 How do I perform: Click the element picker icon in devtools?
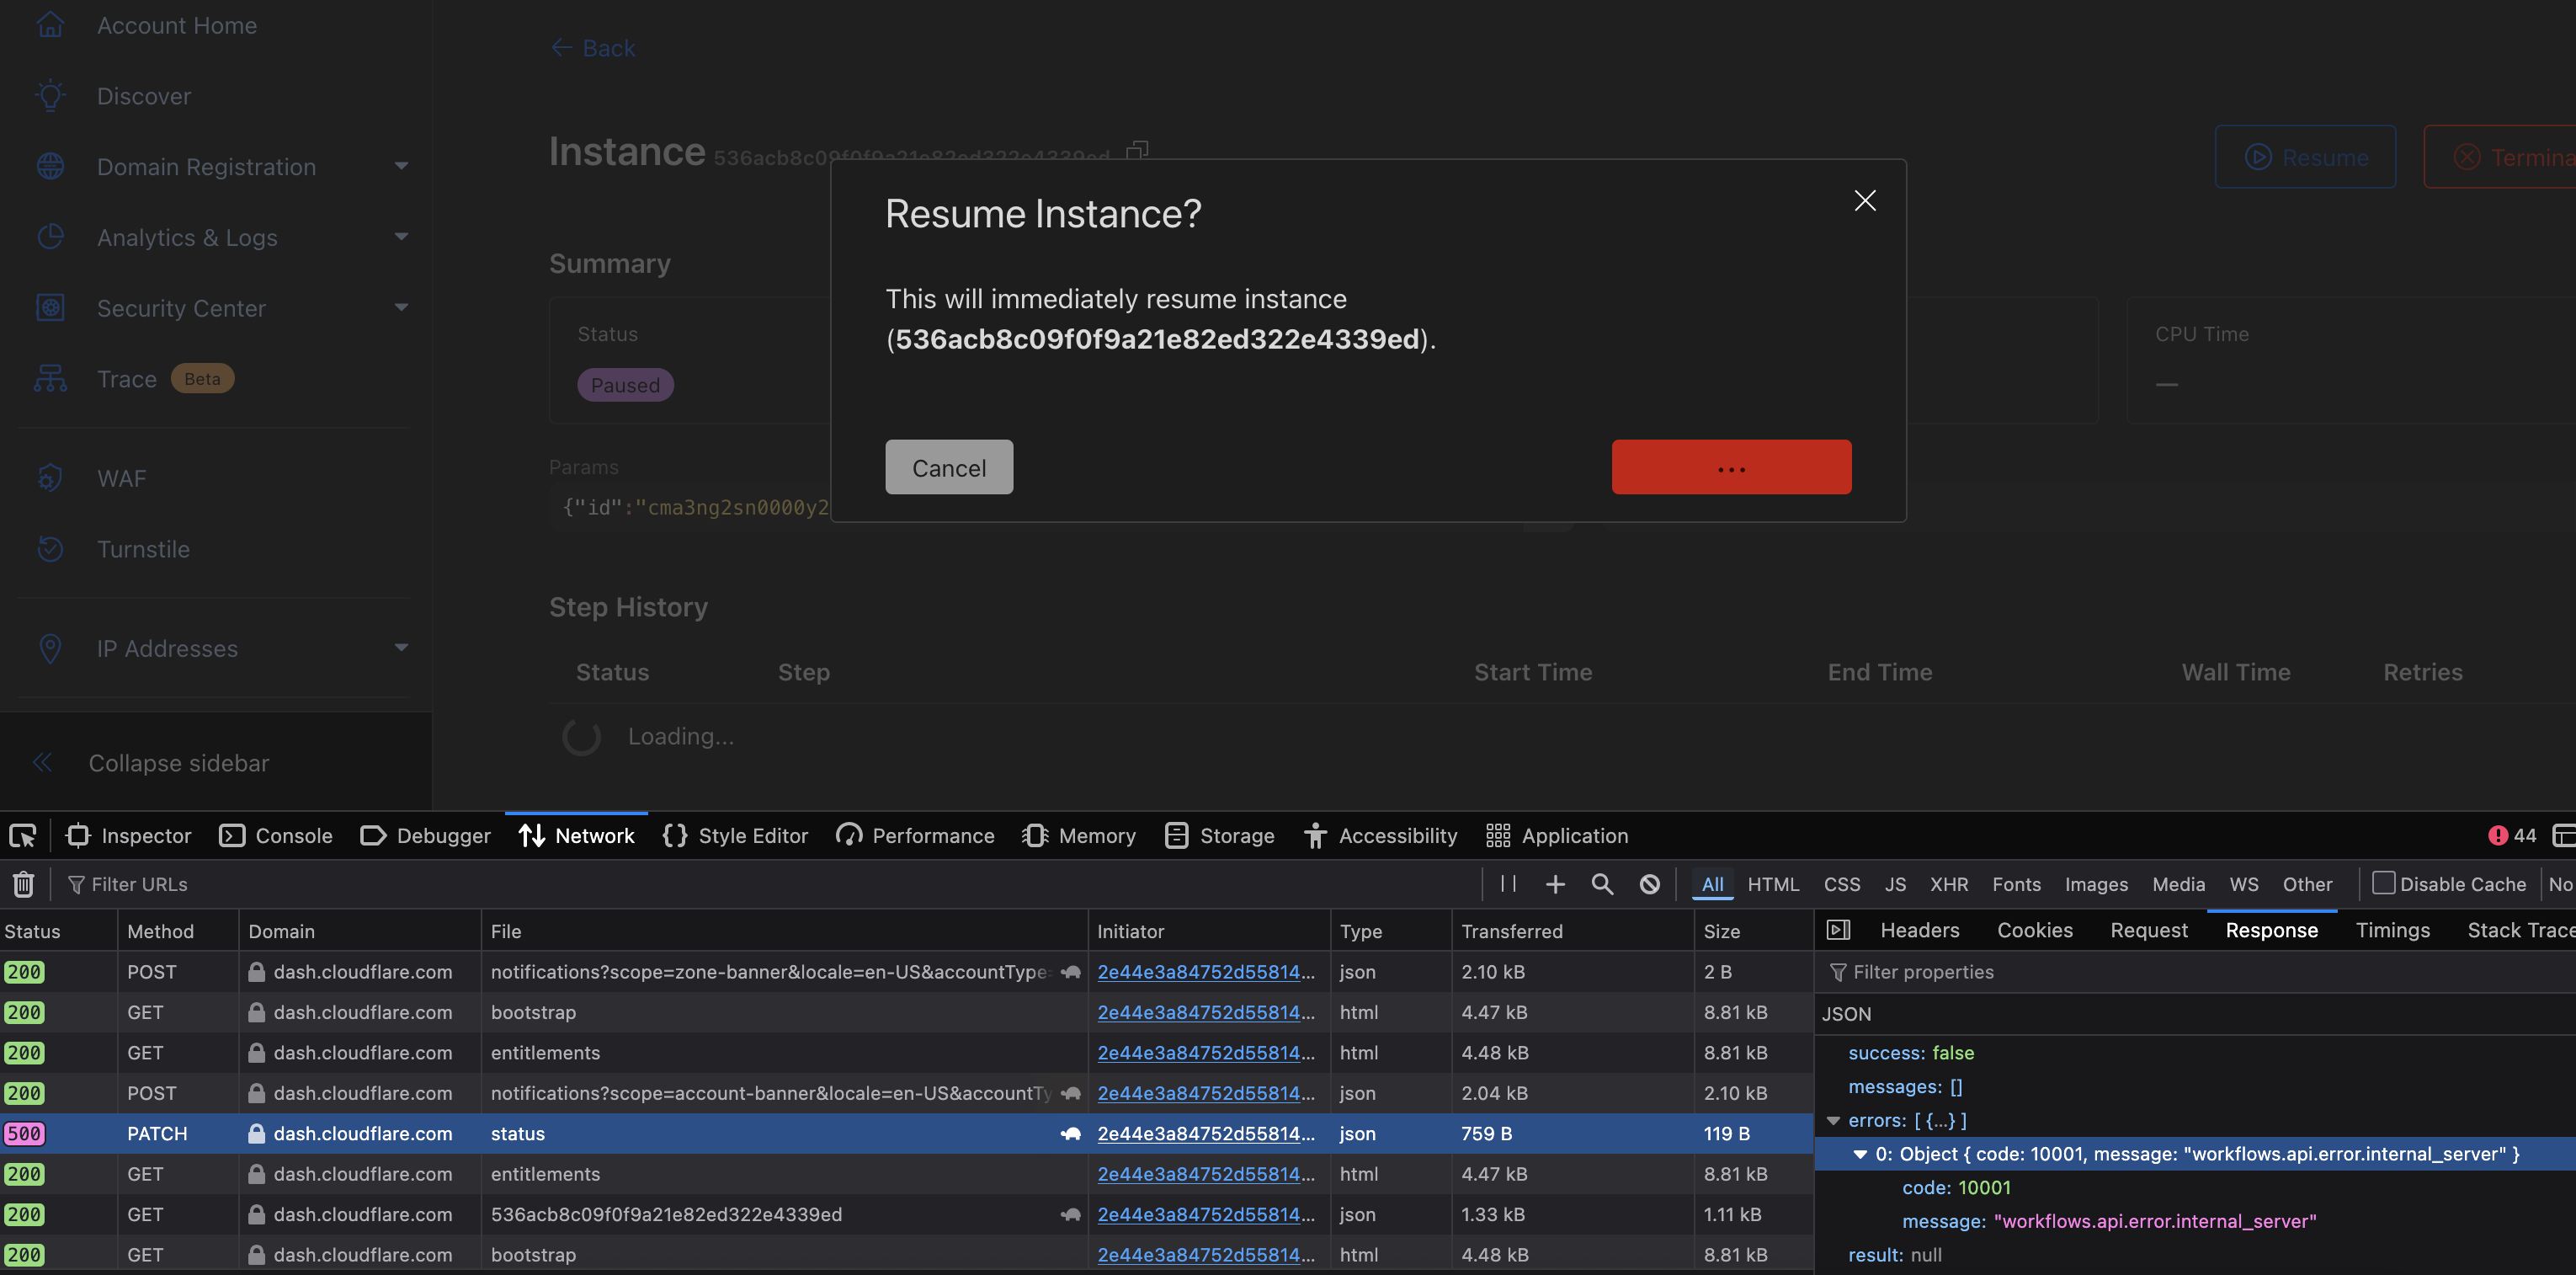click(22, 835)
